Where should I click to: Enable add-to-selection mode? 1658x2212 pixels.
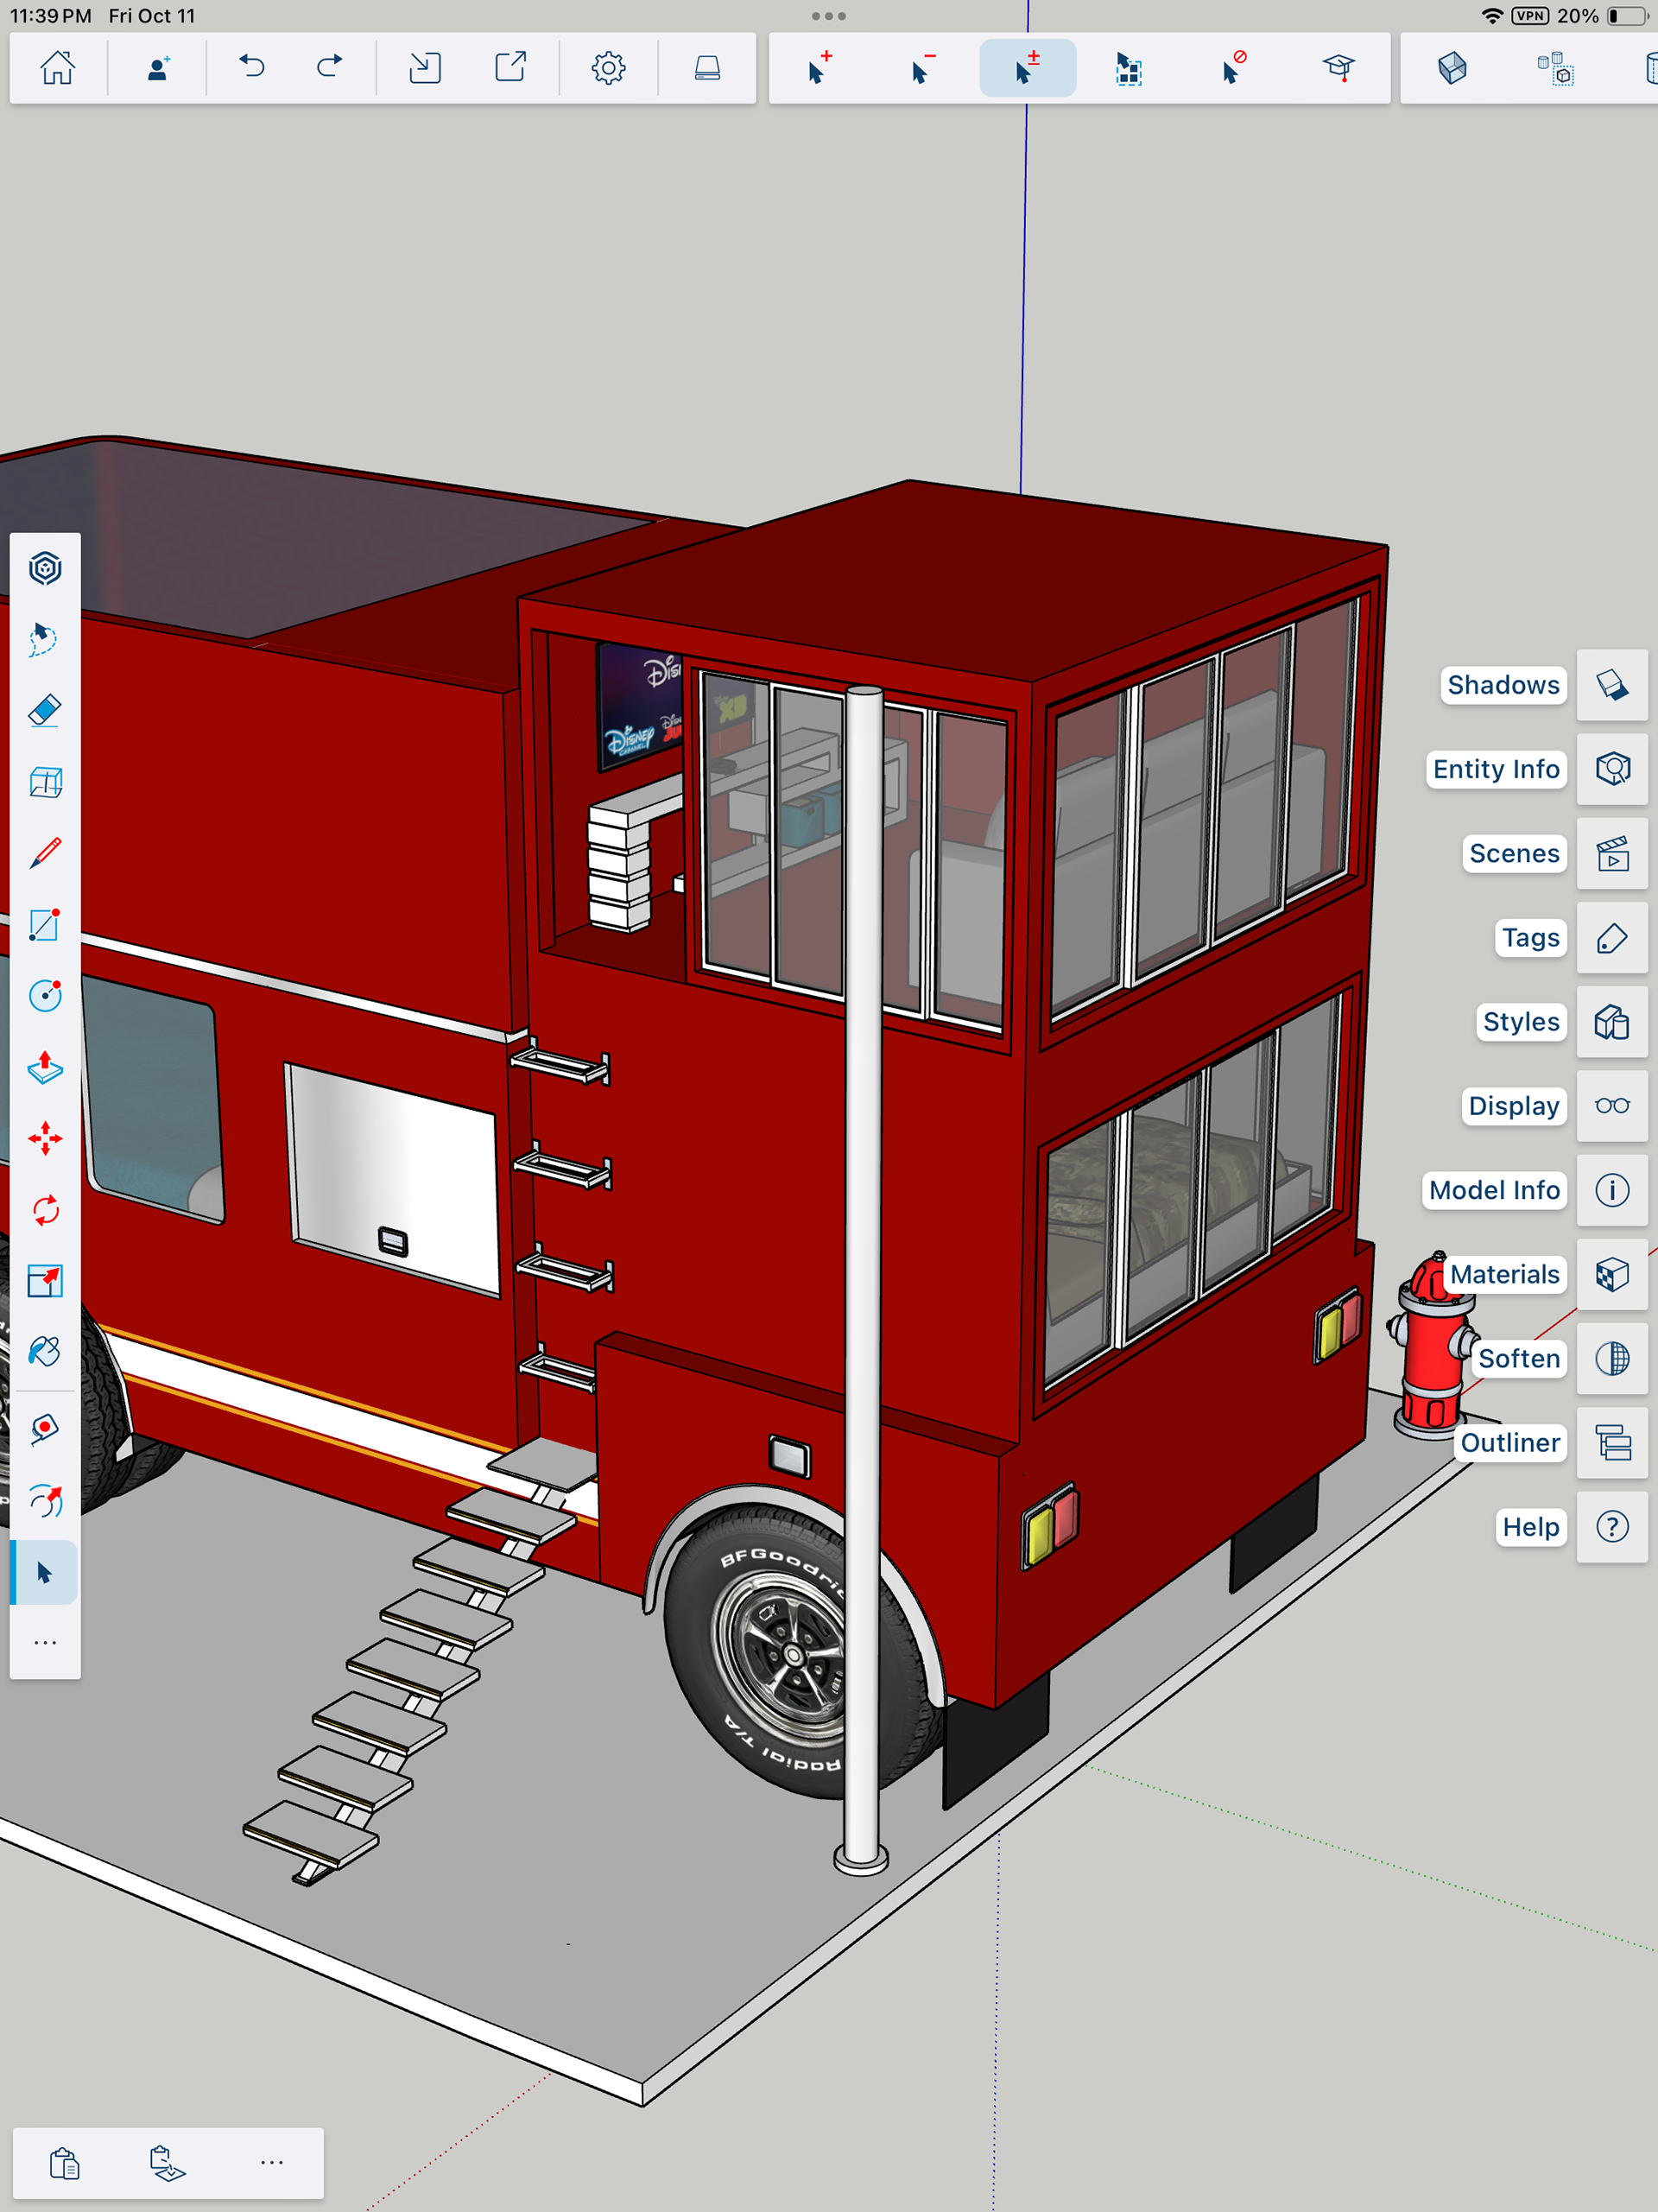(820, 68)
